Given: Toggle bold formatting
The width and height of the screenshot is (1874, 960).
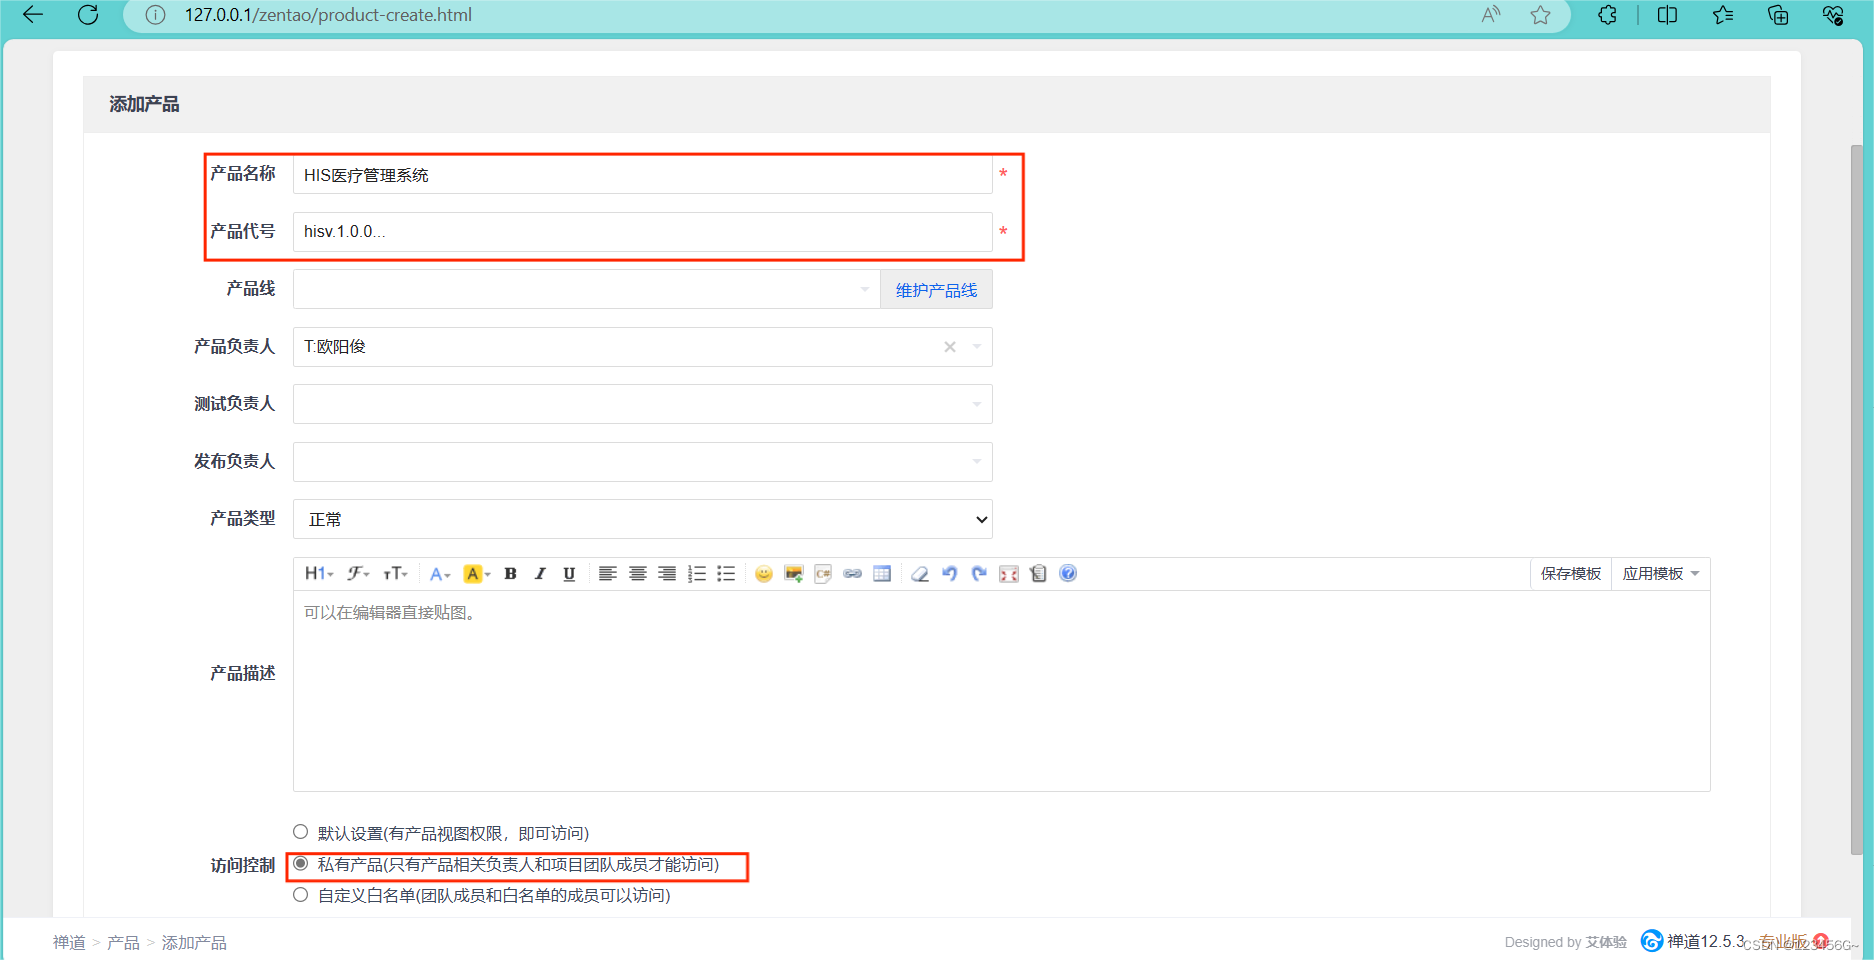Looking at the screenshot, I should 510,574.
